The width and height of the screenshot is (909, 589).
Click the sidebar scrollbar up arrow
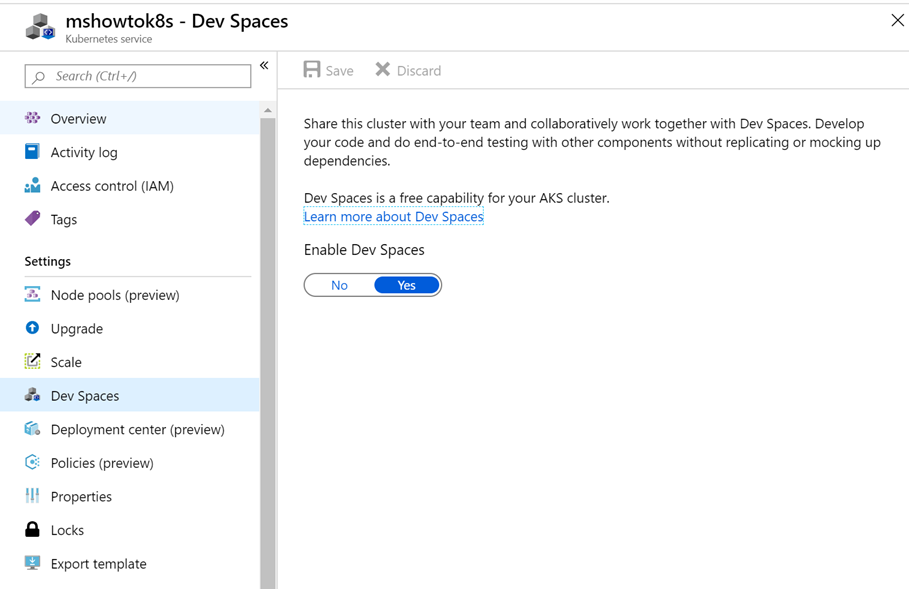click(267, 110)
